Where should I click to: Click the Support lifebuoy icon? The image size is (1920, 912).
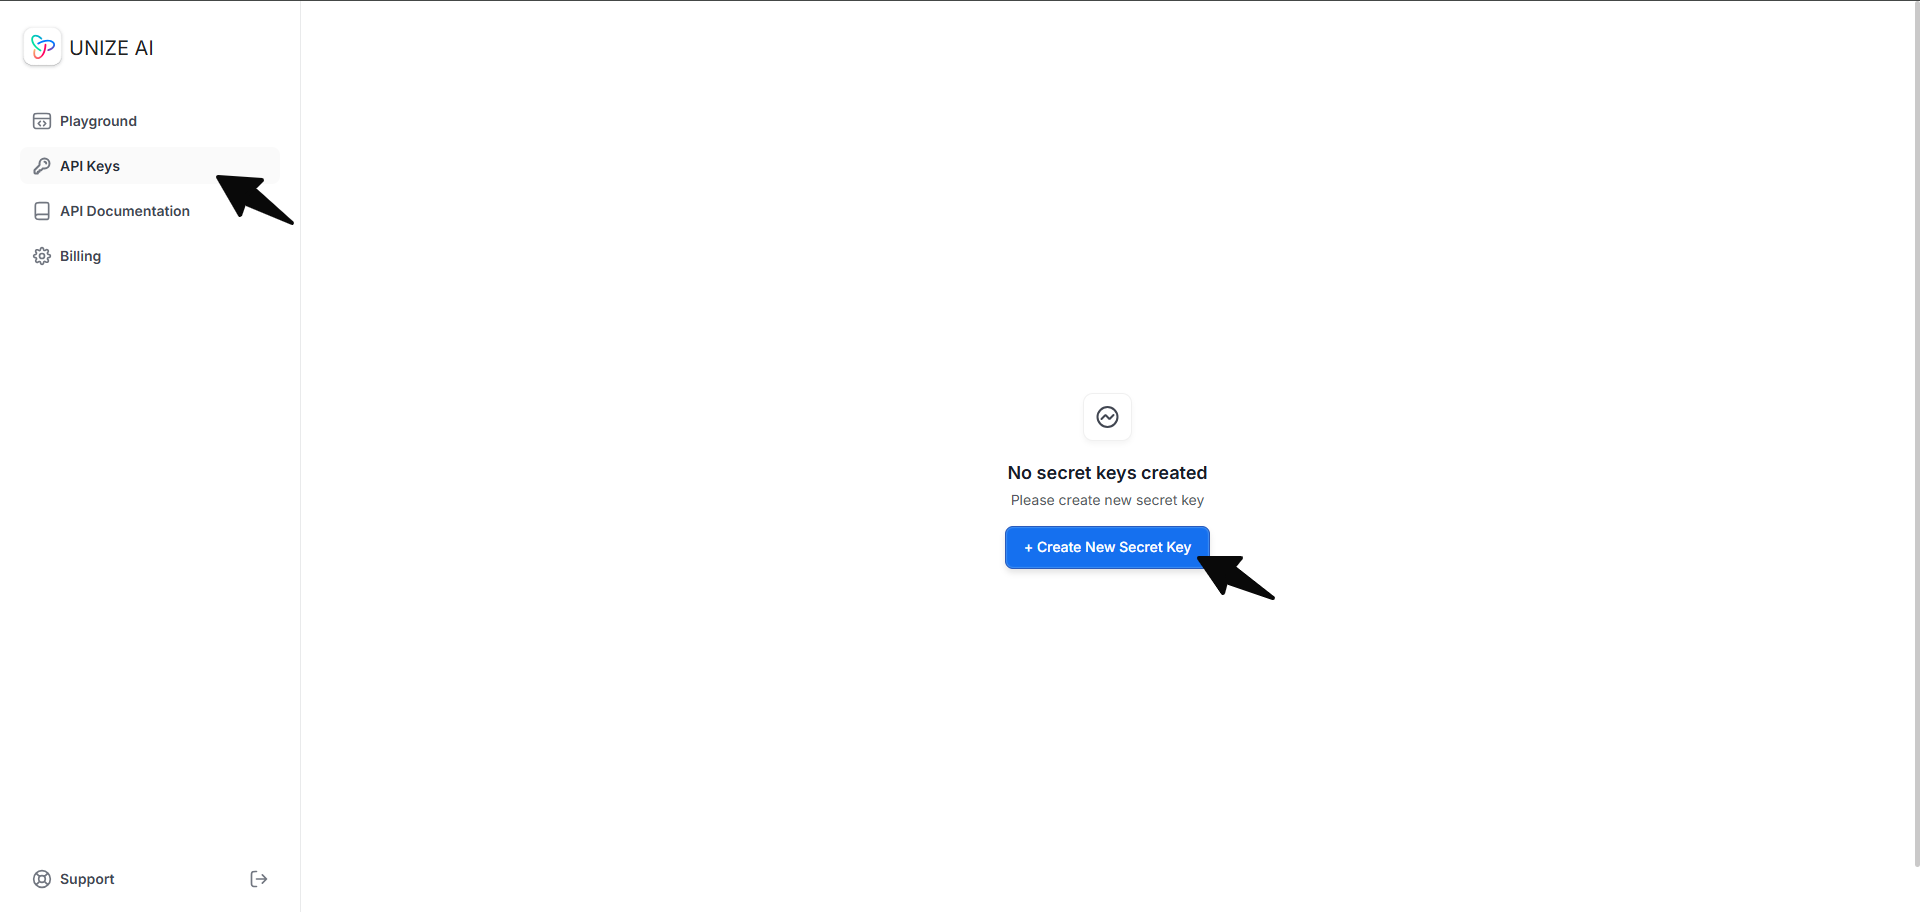coord(42,879)
